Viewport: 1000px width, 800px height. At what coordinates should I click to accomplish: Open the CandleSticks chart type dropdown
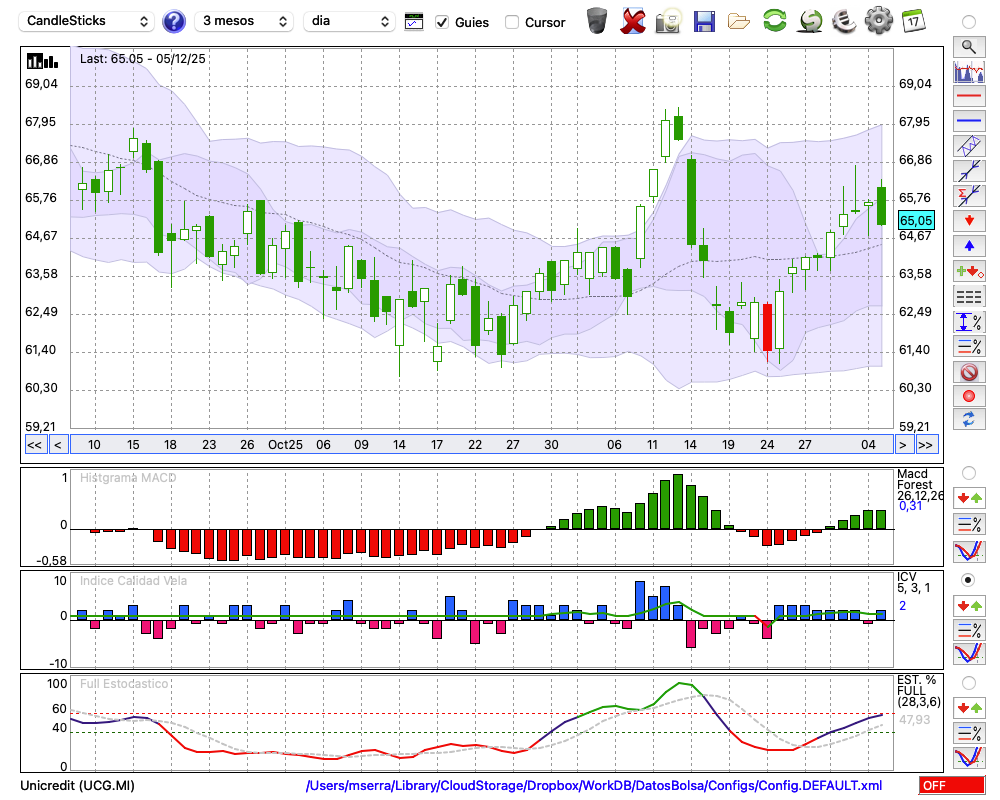click(x=88, y=21)
